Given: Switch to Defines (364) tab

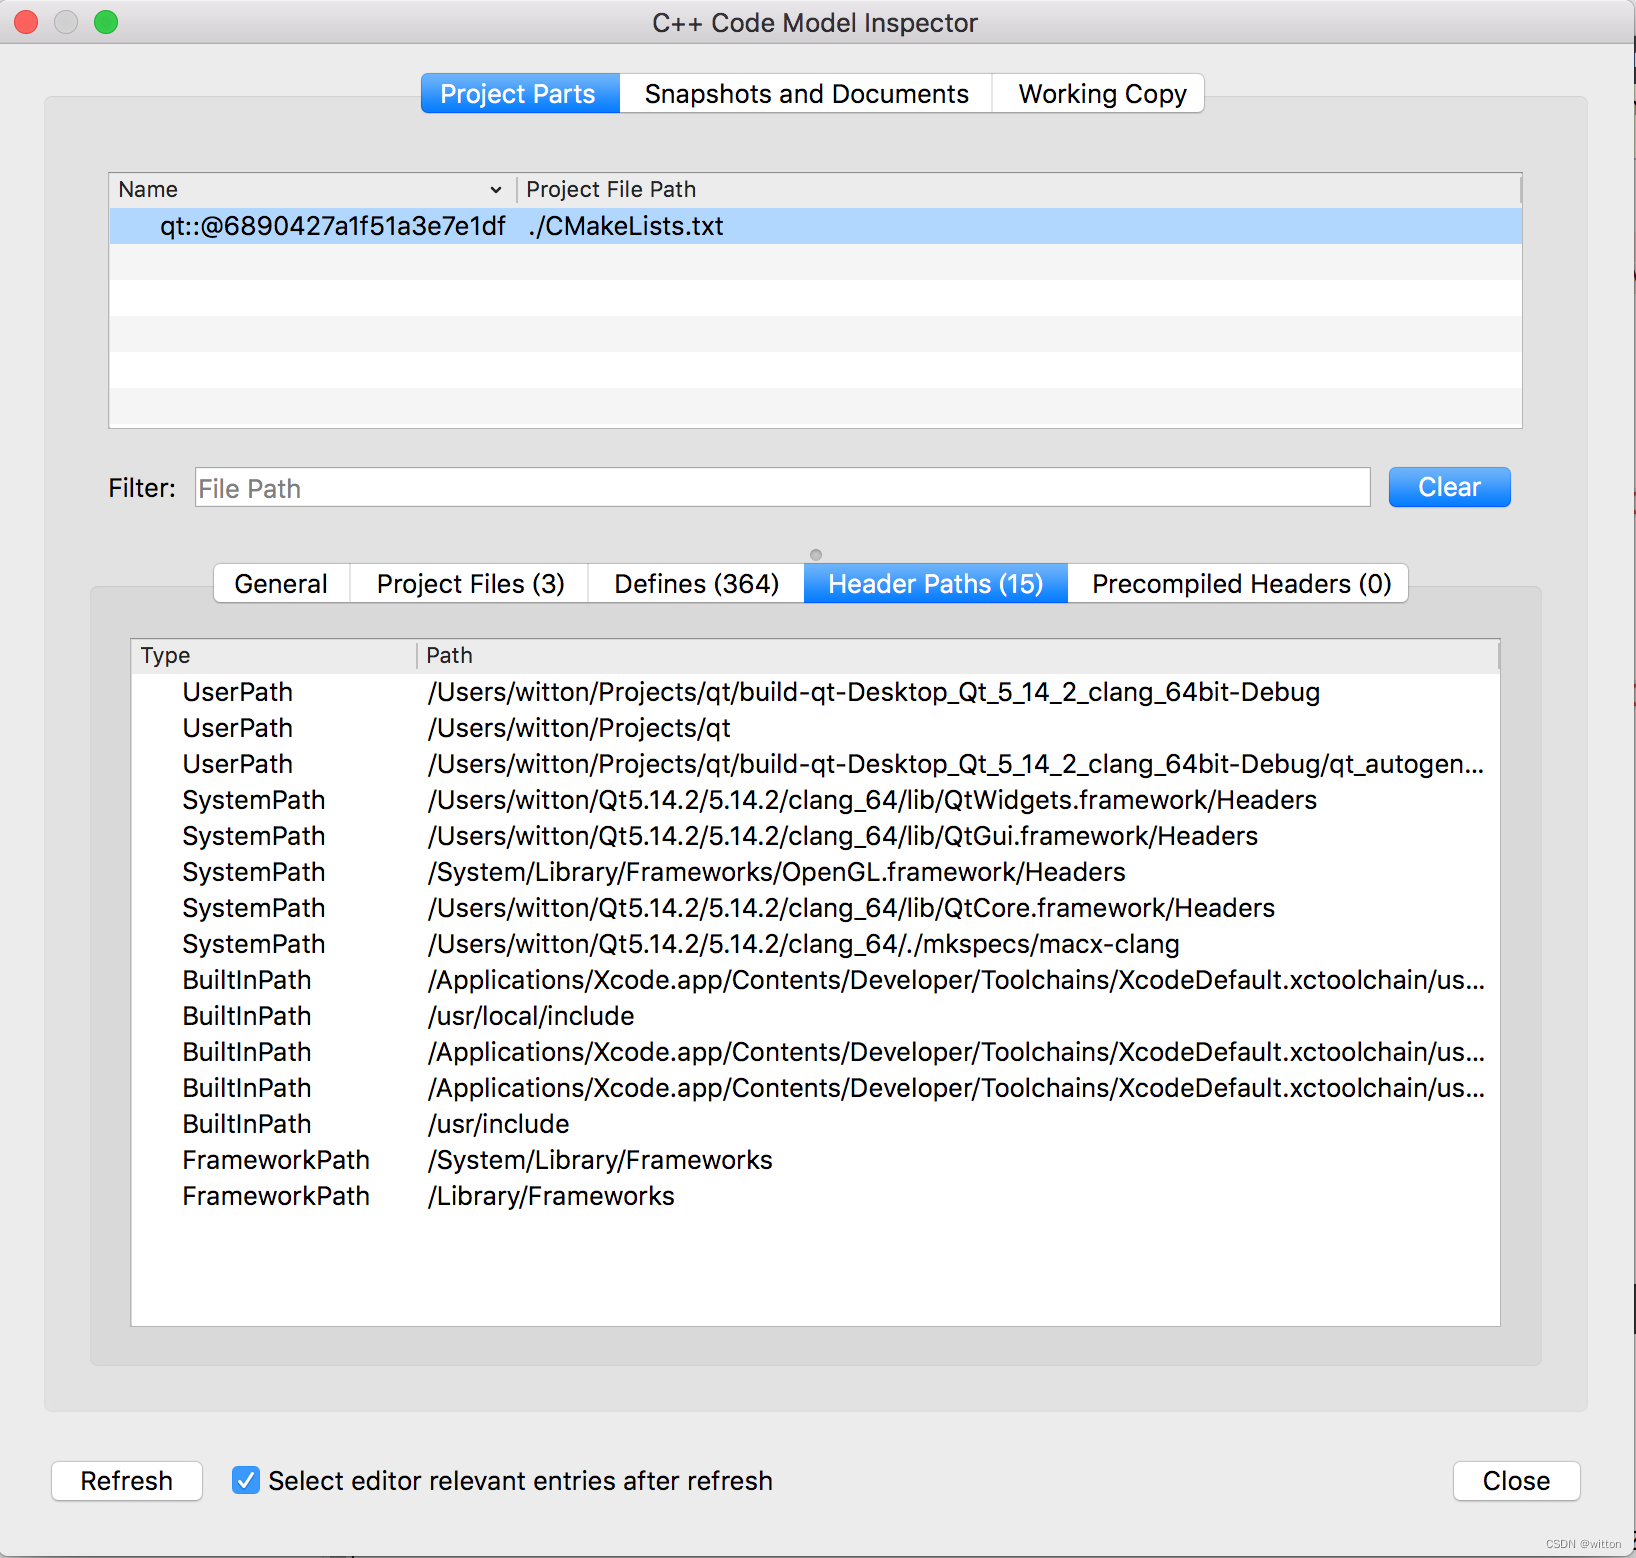Looking at the screenshot, I should tap(696, 584).
